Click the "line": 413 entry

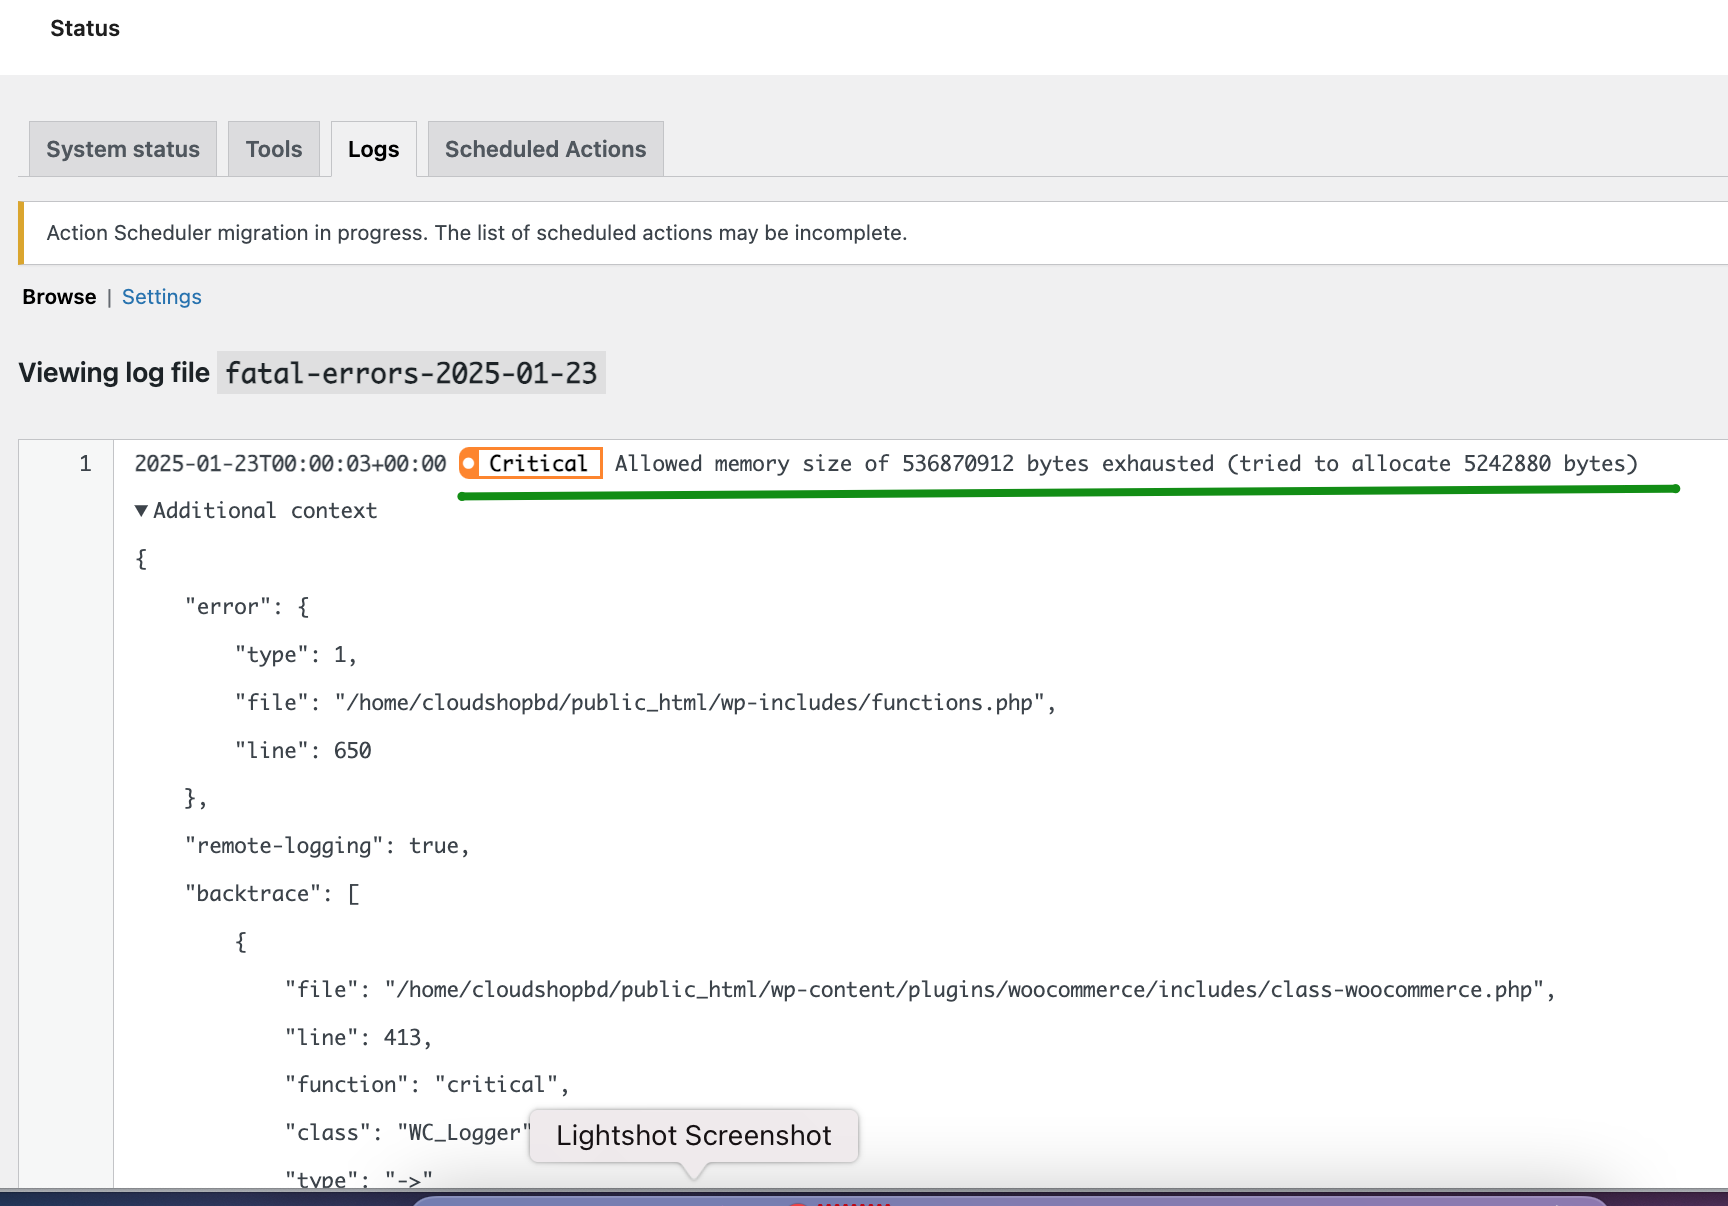tap(358, 1037)
